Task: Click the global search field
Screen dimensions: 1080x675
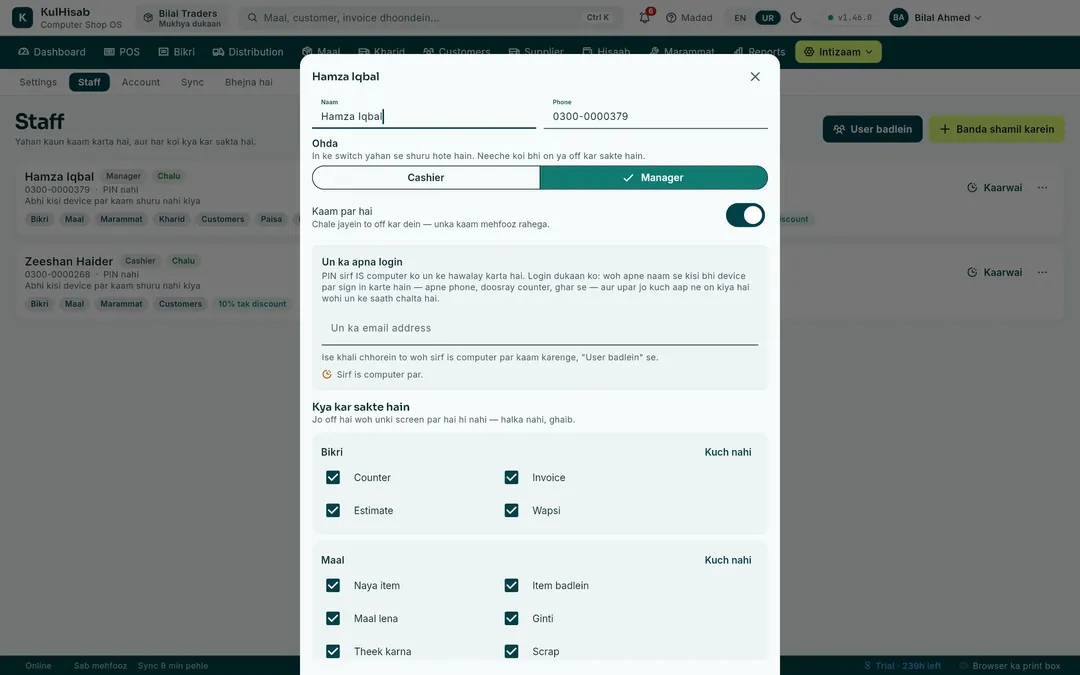Action: pos(430,17)
